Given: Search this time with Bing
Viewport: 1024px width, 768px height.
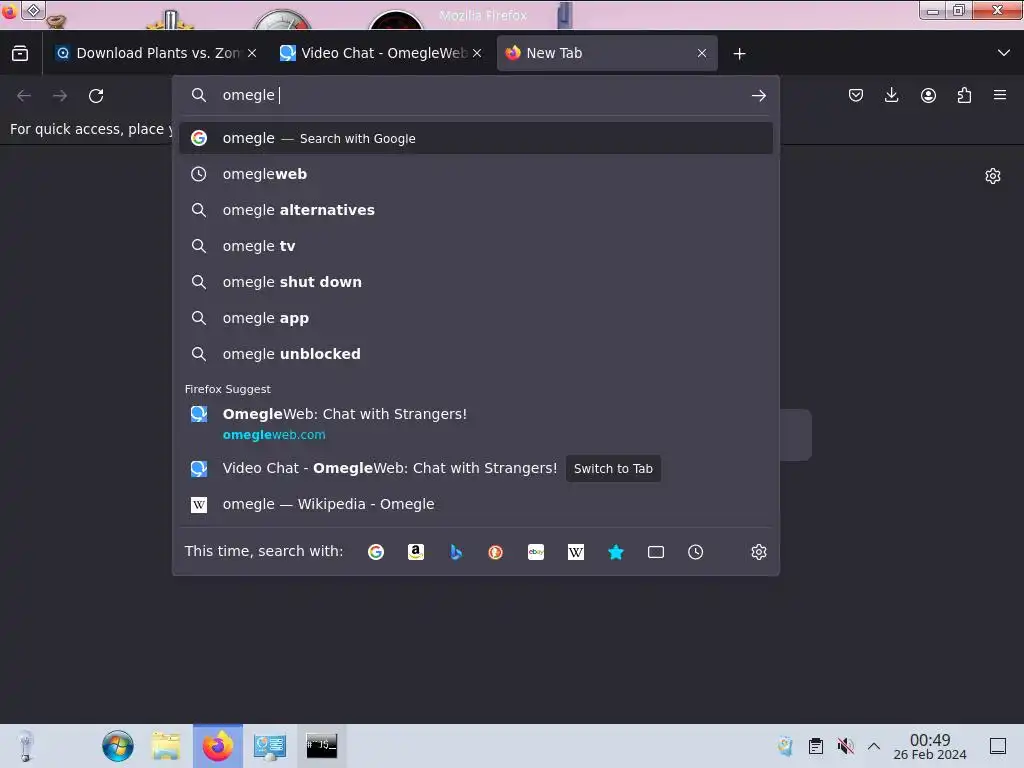Looking at the screenshot, I should click(456, 552).
